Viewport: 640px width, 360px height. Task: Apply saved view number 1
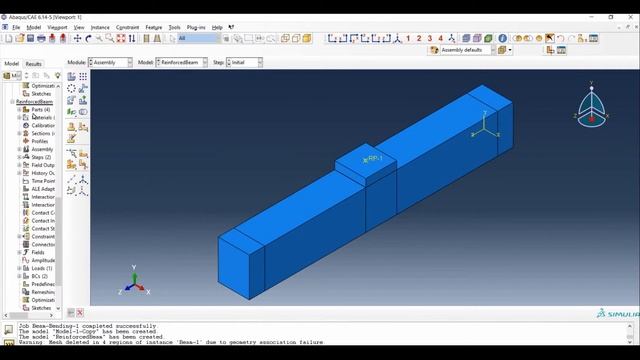408,38
